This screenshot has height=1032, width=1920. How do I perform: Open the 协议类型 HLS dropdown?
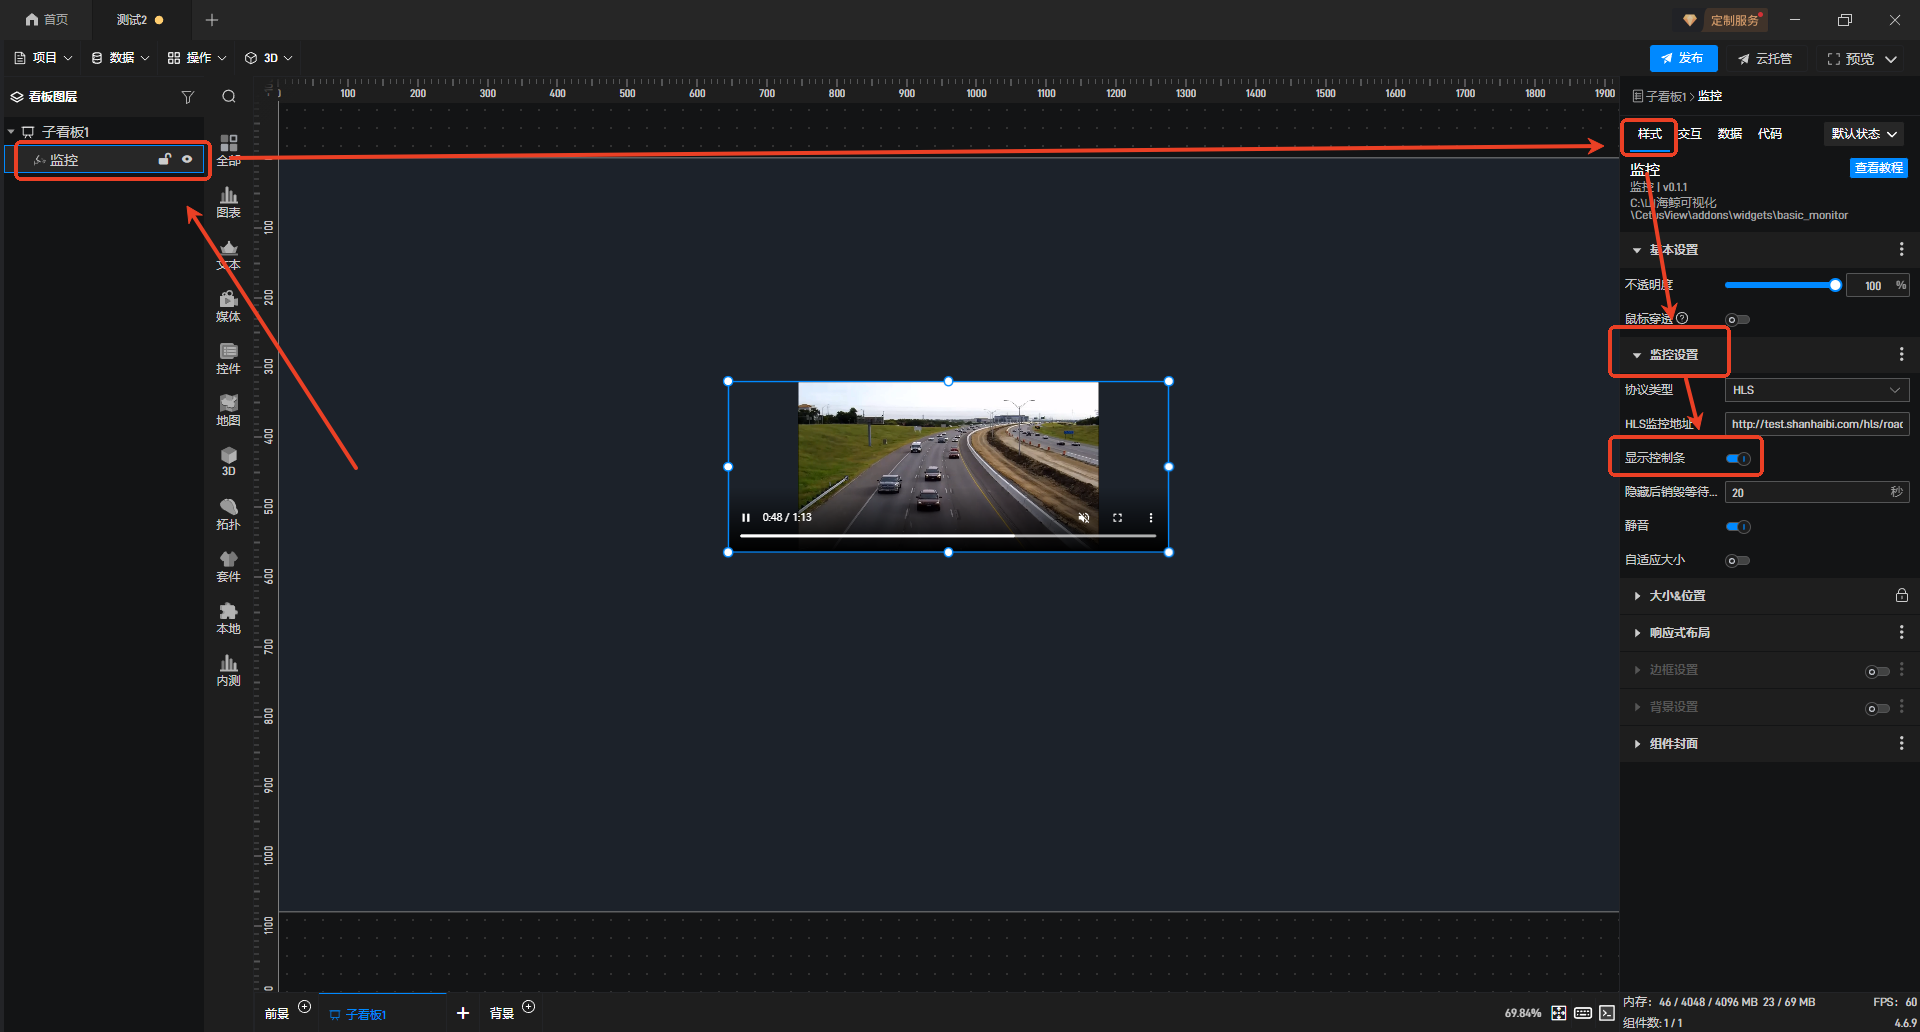pos(1816,390)
